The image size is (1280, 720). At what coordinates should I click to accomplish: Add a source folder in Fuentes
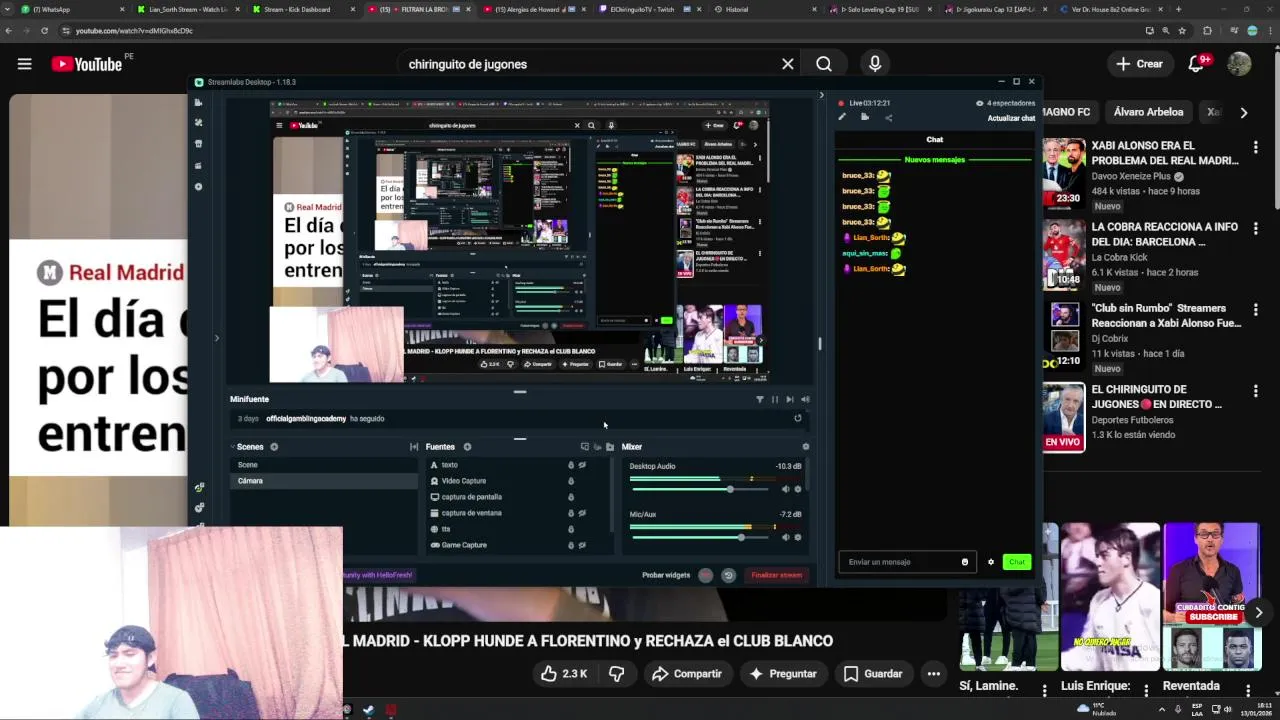pyautogui.click(x=609, y=447)
